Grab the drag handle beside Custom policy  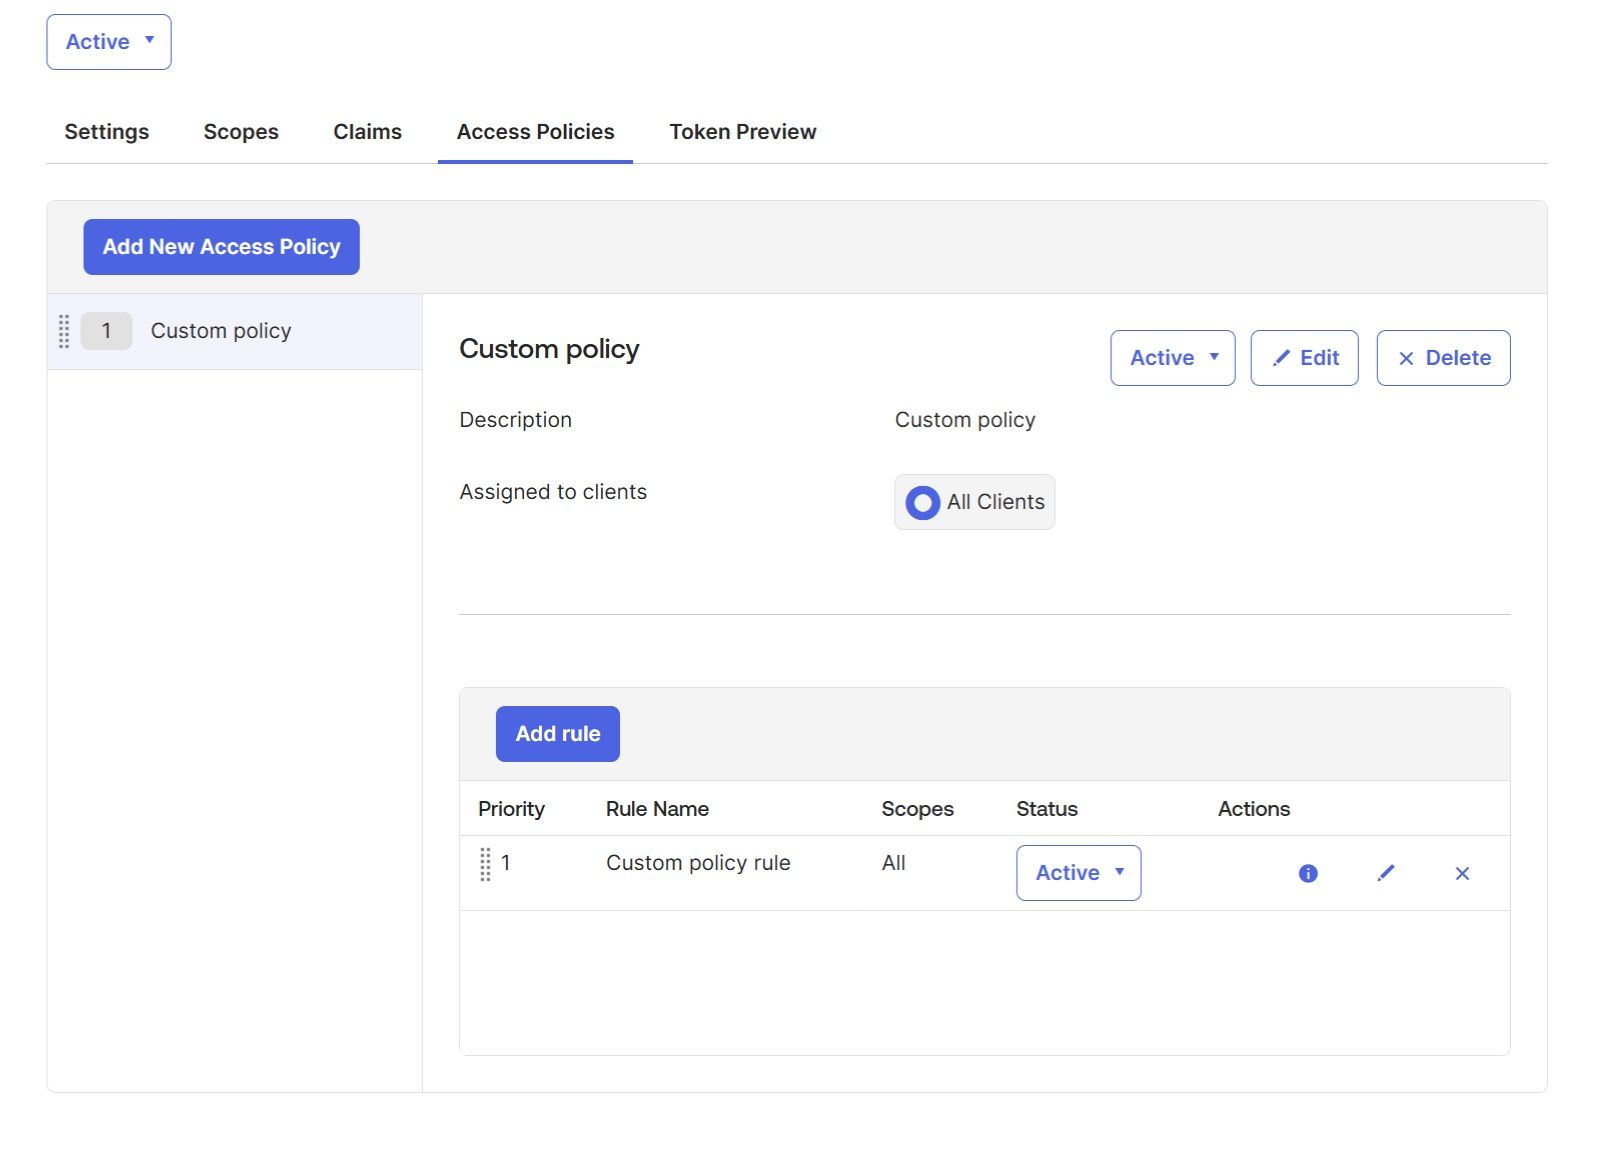tap(64, 331)
